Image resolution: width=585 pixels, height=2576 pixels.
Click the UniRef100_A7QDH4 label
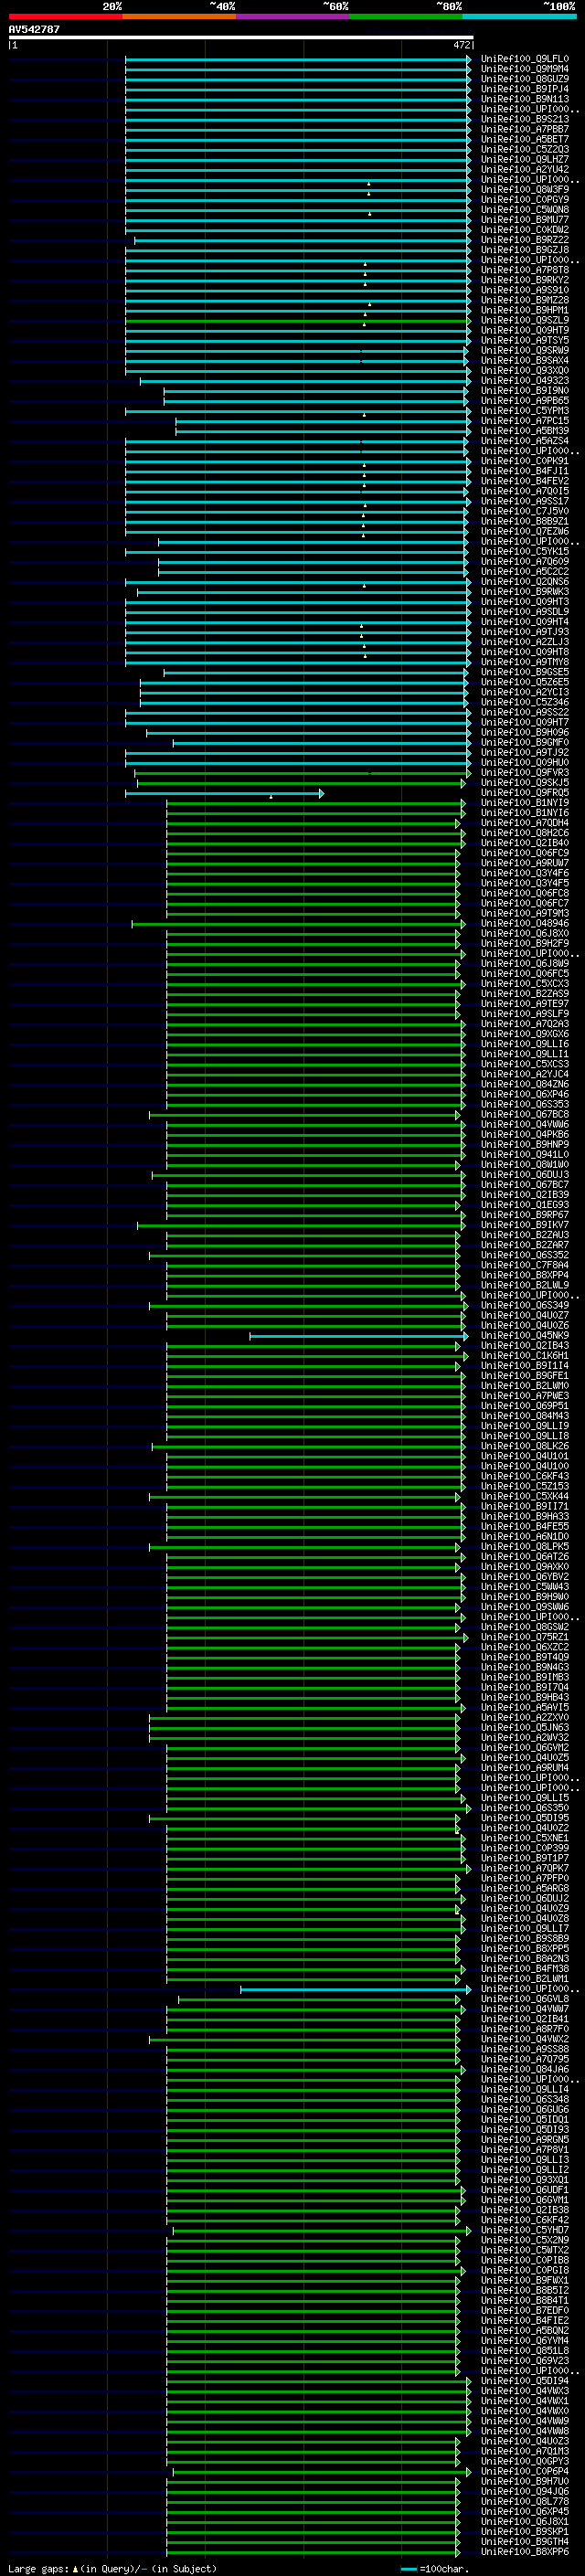tap(525, 823)
